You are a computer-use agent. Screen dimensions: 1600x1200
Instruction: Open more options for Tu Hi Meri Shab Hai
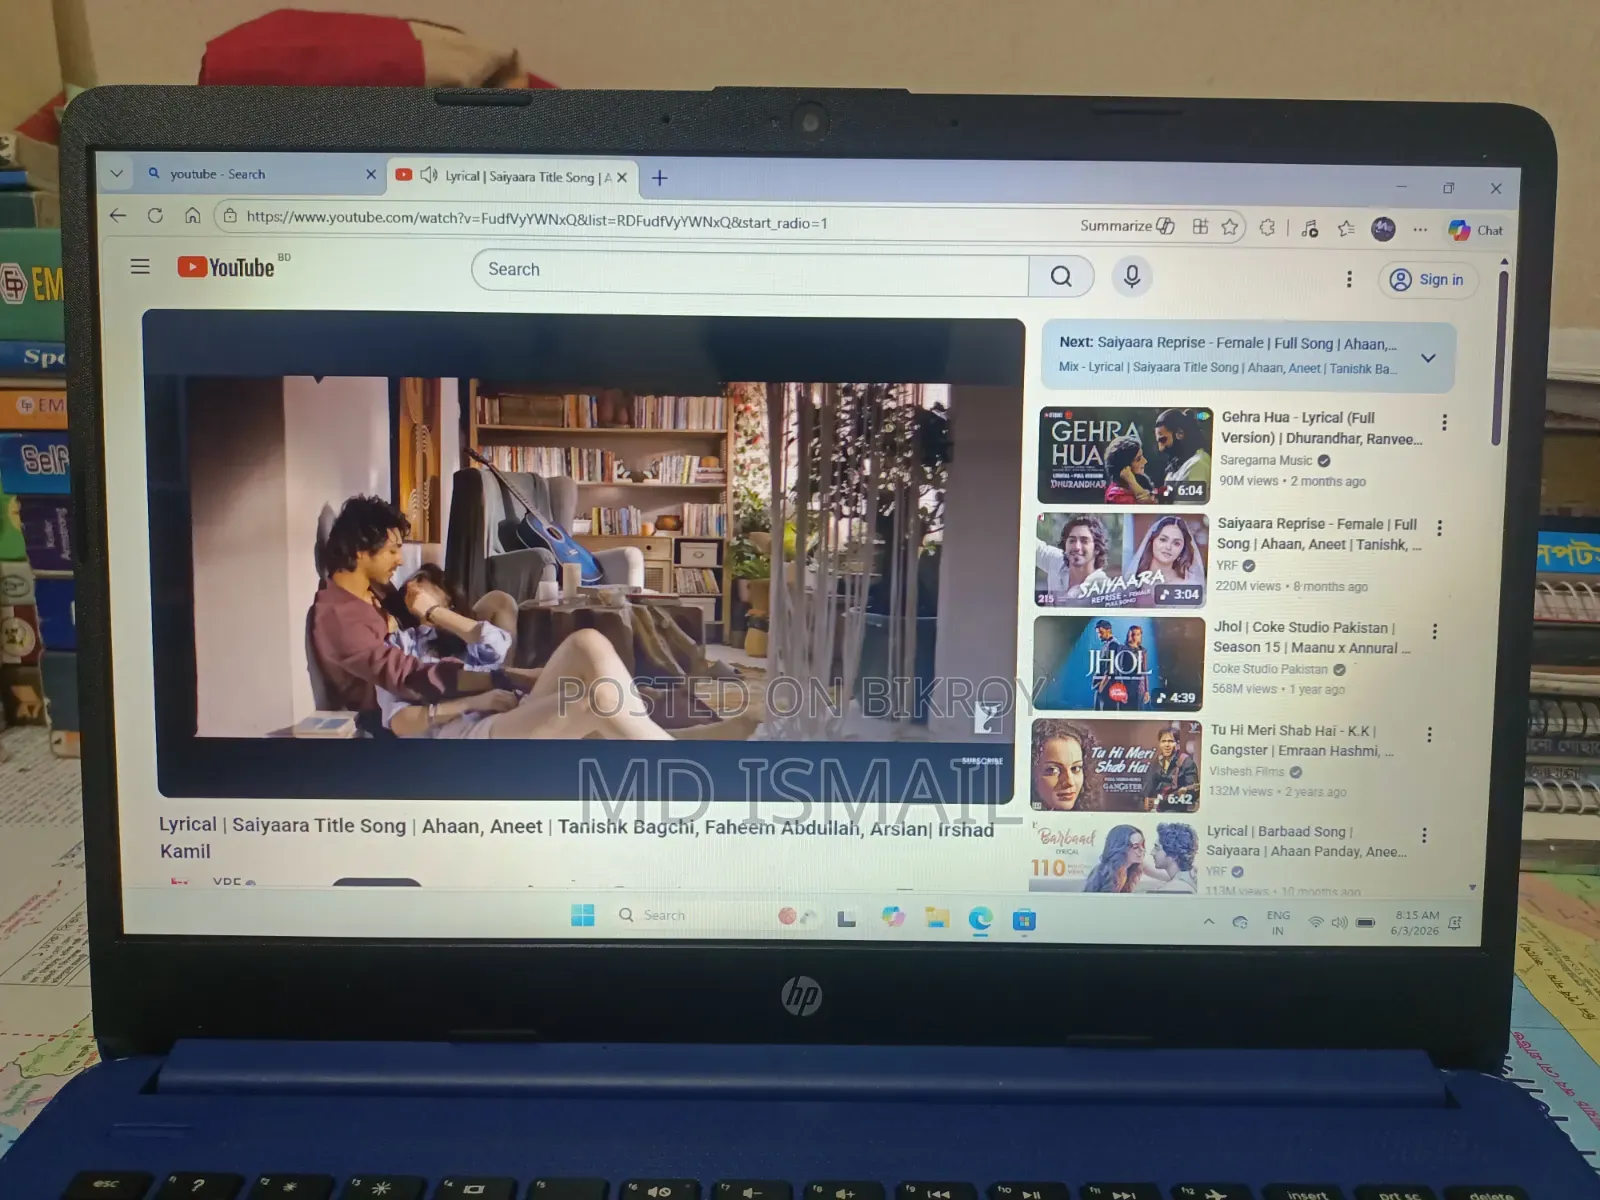click(x=1429, y=735)
